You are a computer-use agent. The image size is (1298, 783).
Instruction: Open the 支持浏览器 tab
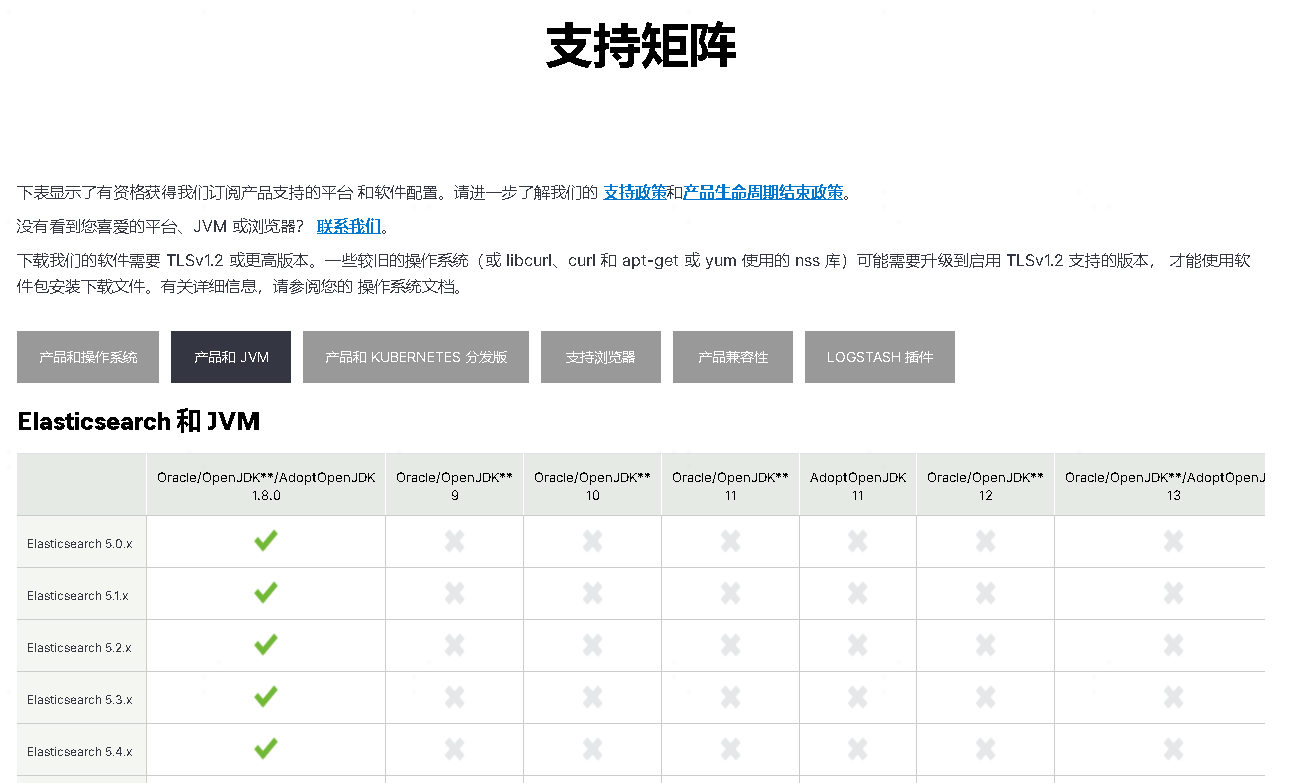pyautogui.click(x=600, y=357)
